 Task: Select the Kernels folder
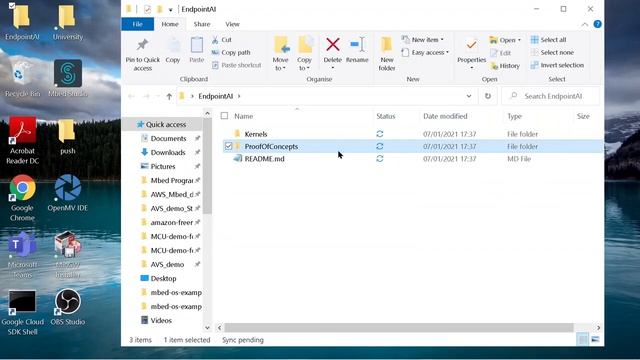click(256, 134)
